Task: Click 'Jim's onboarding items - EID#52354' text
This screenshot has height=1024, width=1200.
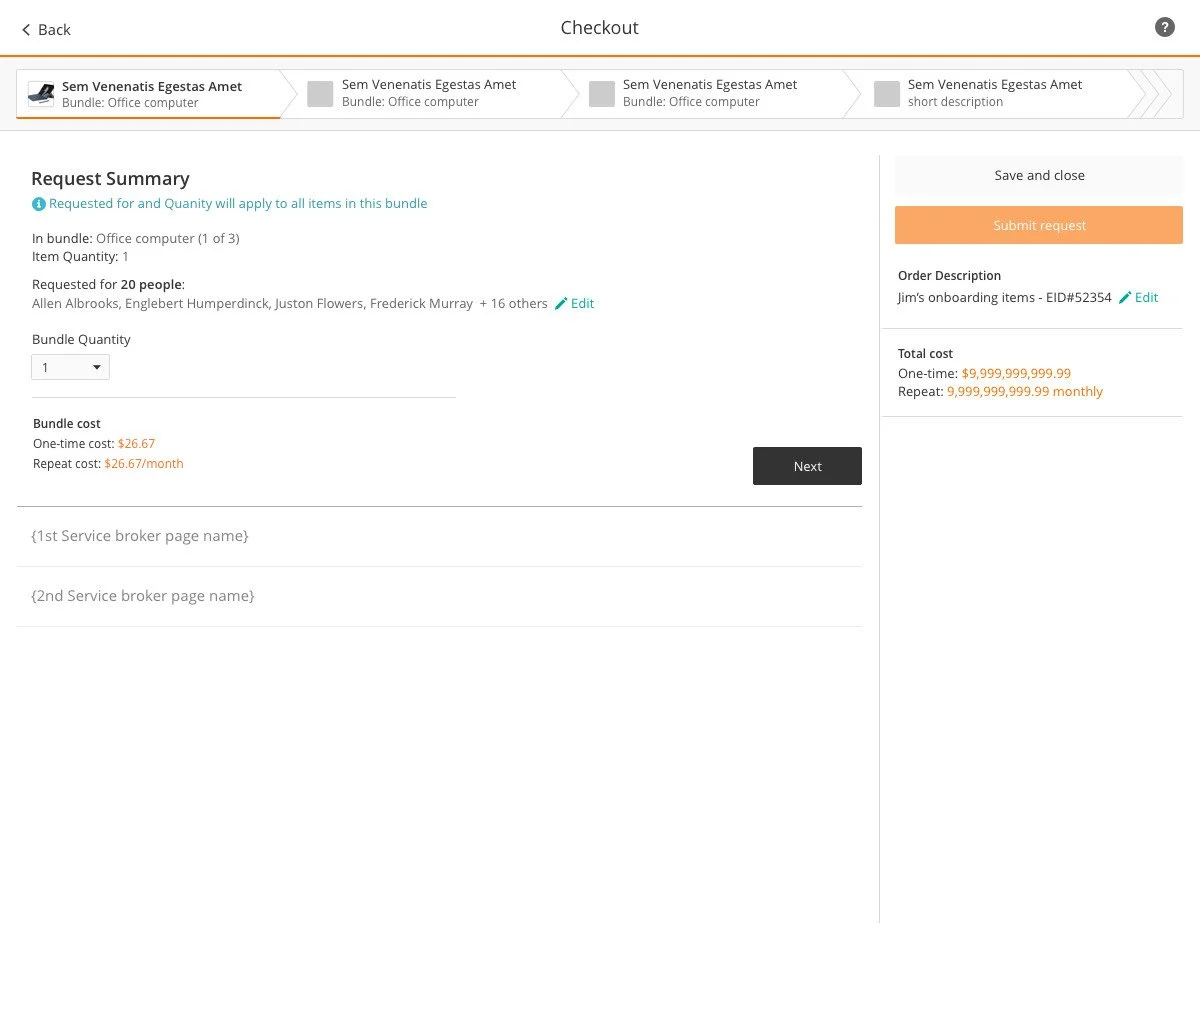Action: point(1005,297)
